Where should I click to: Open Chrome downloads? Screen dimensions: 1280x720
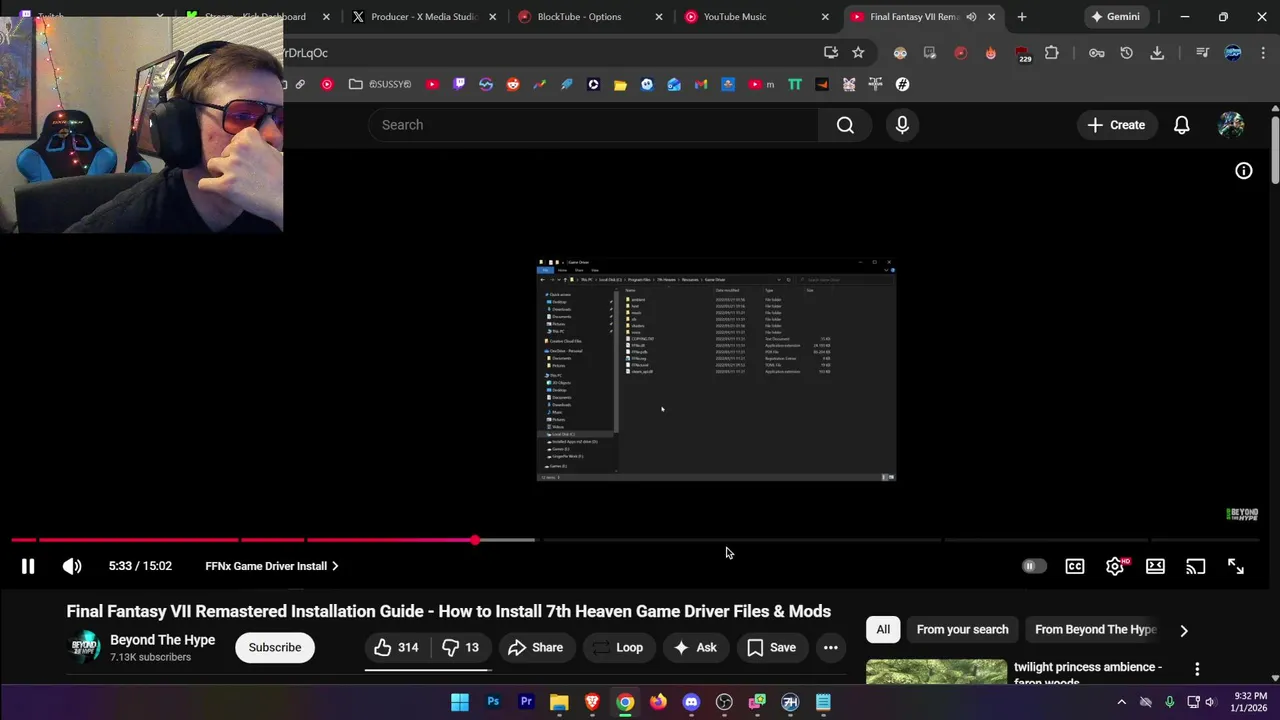tap(1157, 53)
